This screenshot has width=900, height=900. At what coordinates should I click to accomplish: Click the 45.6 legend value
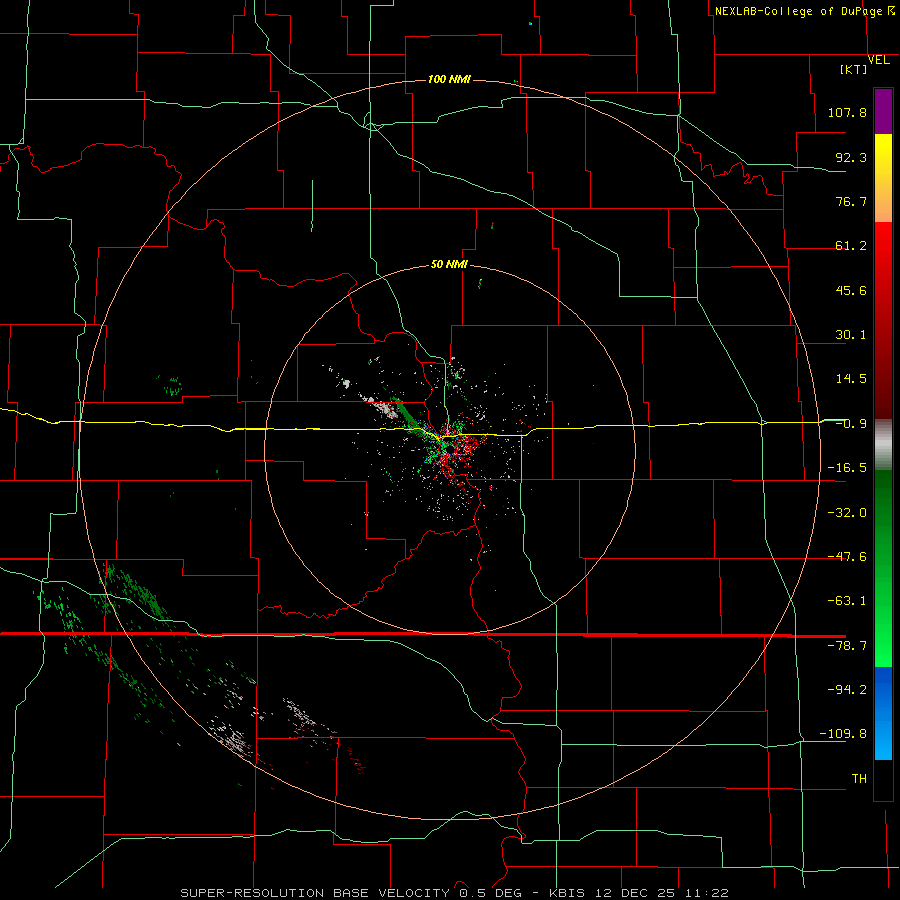851,290
